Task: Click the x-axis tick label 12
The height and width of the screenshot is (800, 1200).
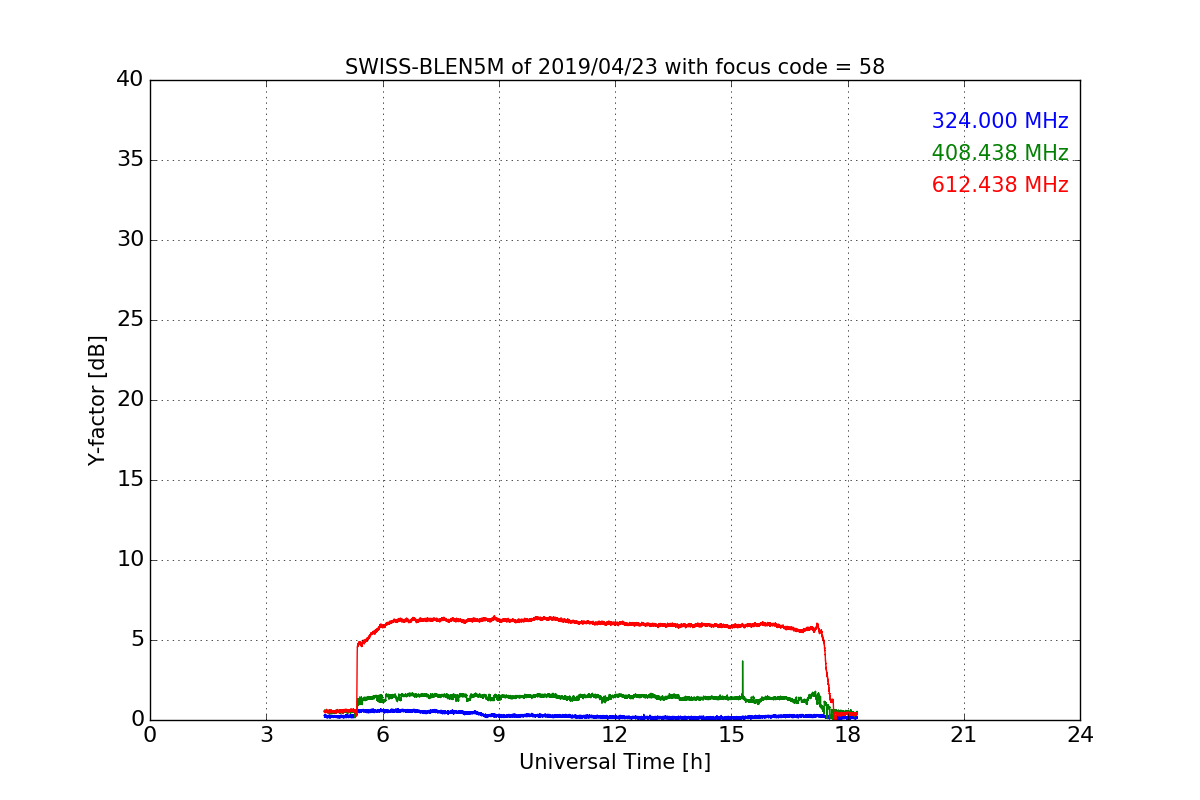Action: [615, 735]
